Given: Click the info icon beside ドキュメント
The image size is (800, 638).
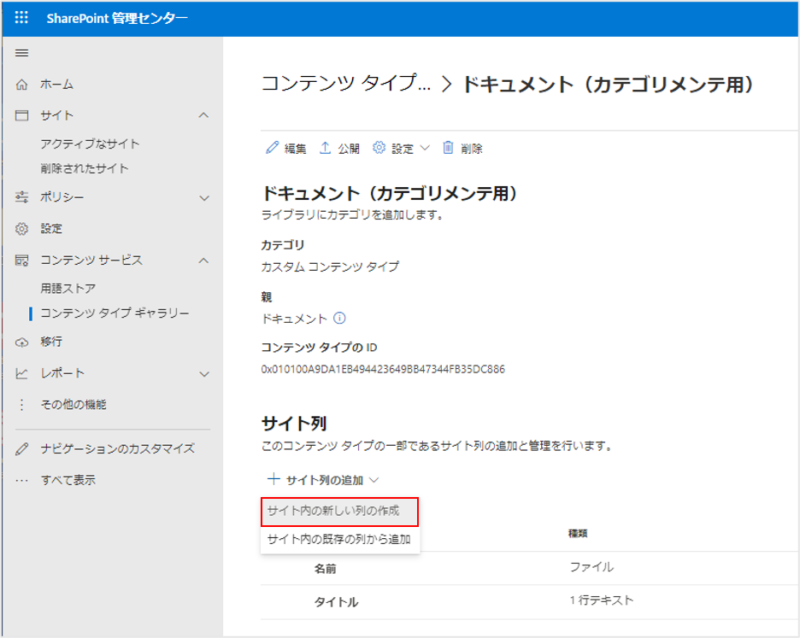Looking at the screenshot, I should [339, 318].
